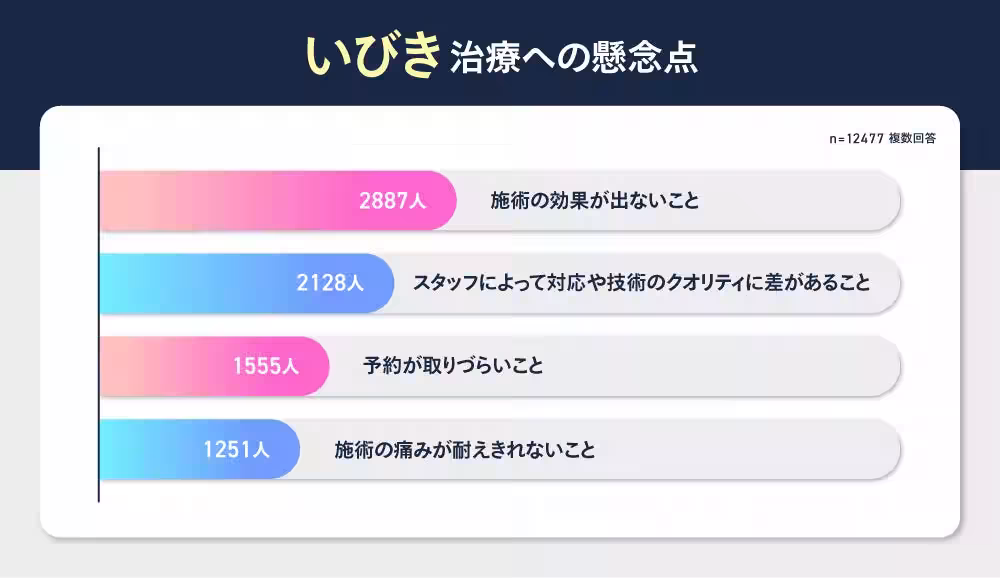The image size is (1000, 578).
Task: Click the 1251人 value text
Action: (236, 450)
